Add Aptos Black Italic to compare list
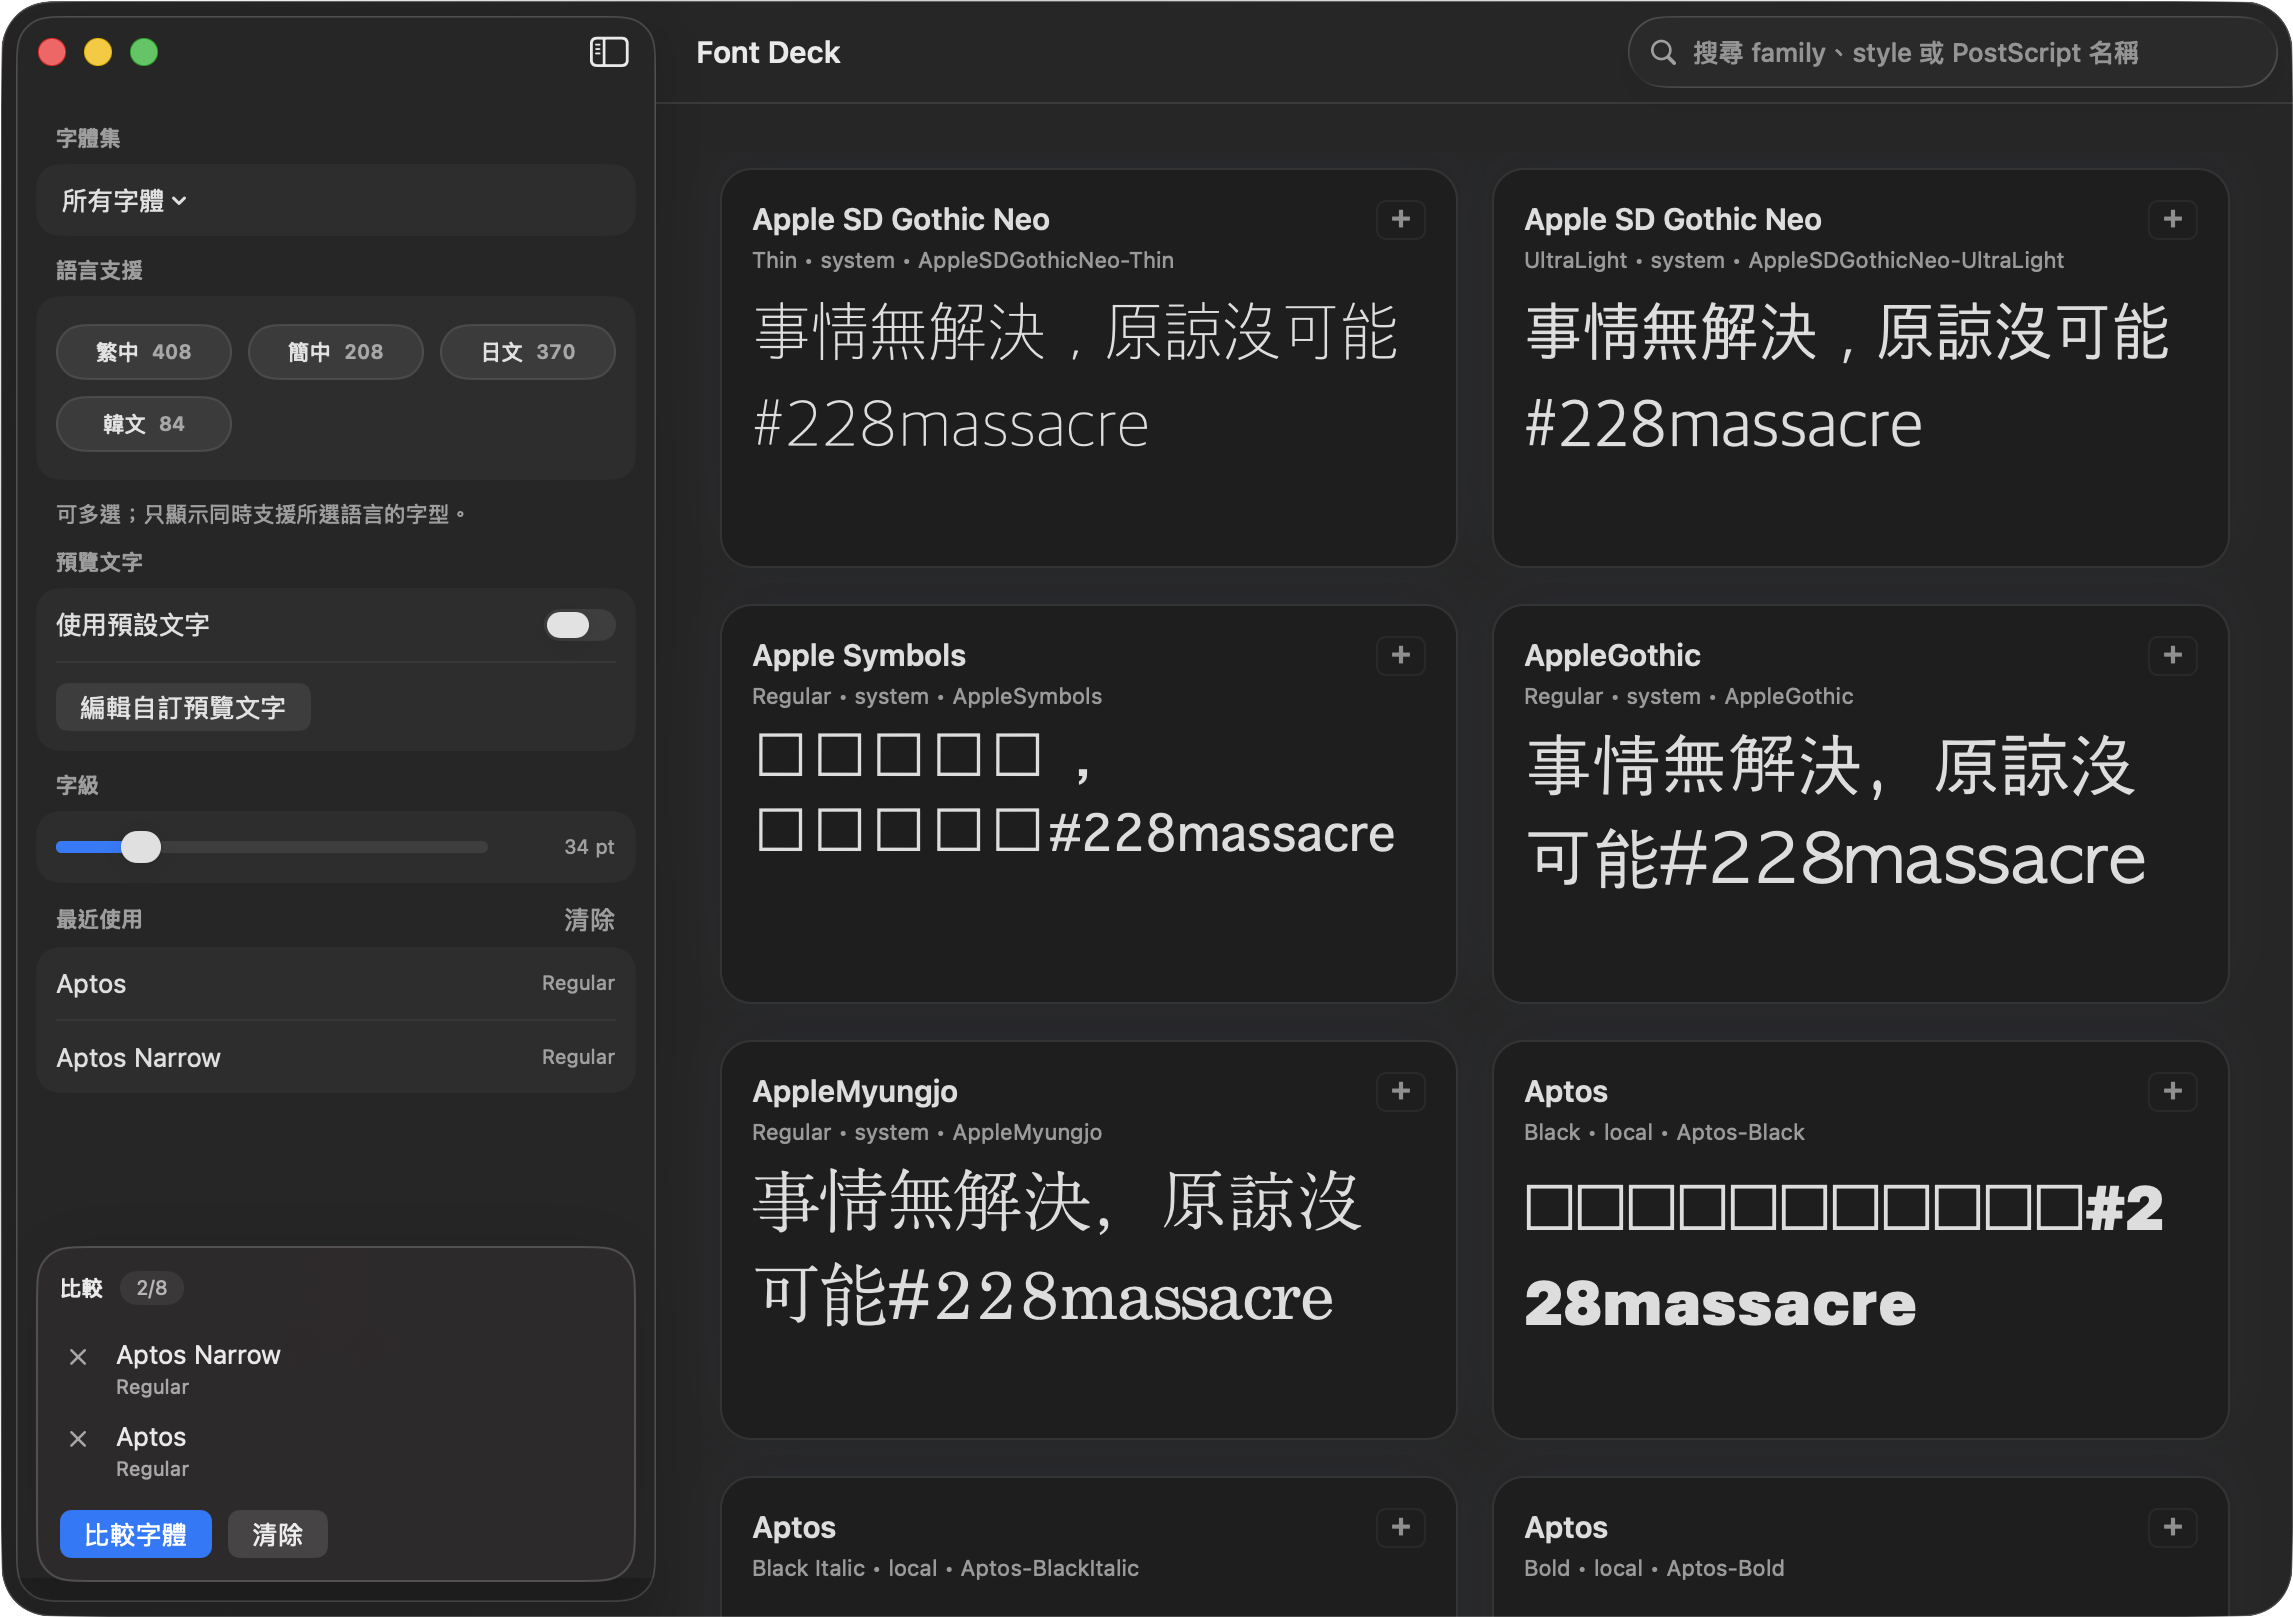This screenshot has height=1617, width=2293. click(x=1400, y=1527)
